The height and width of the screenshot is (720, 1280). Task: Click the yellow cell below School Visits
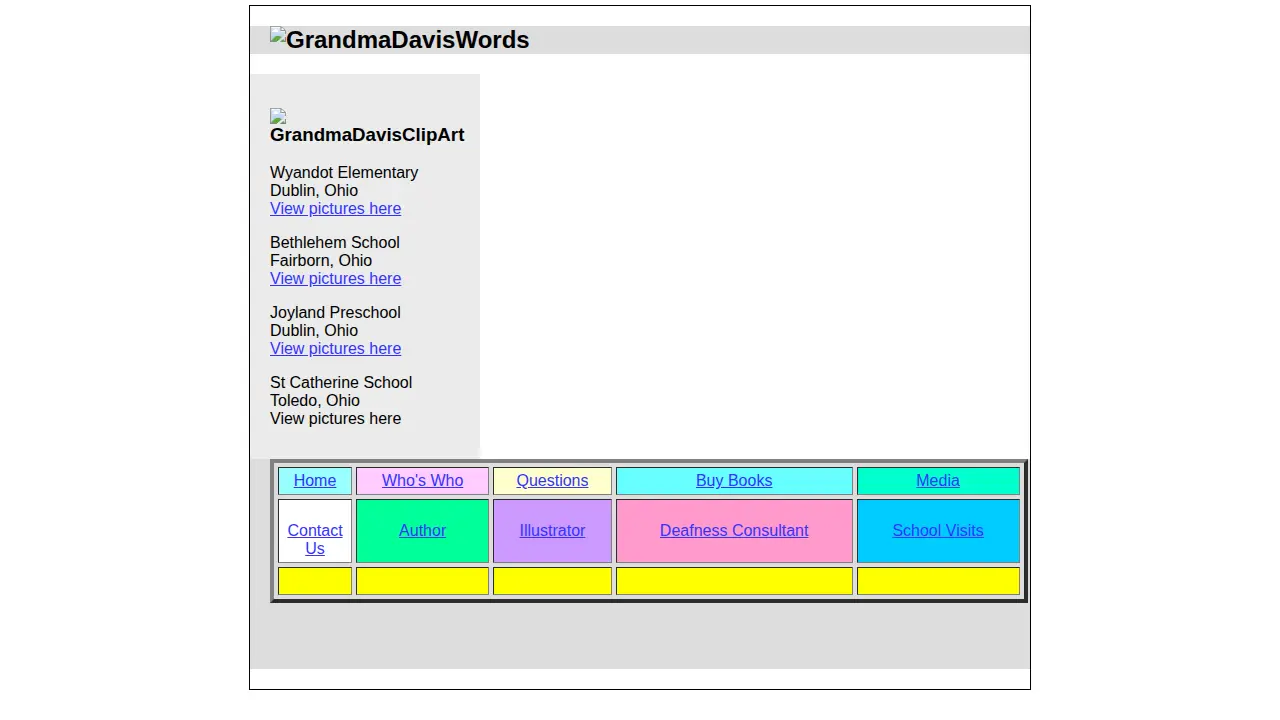938,581
